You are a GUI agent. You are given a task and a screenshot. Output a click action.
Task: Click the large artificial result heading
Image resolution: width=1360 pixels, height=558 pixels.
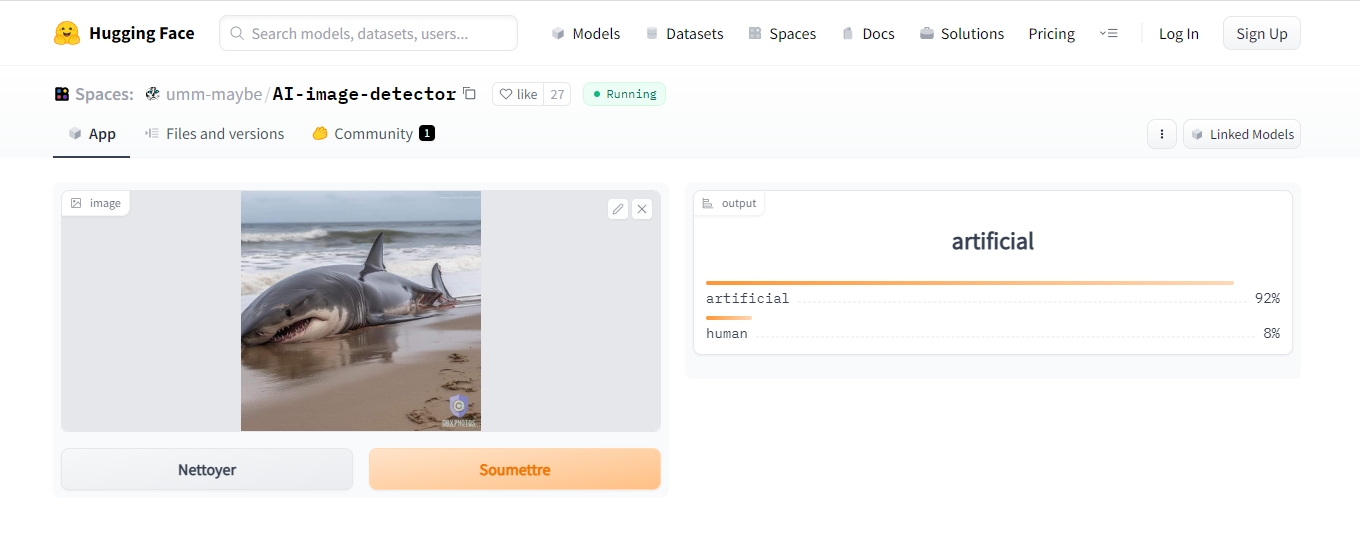(x=993, y=241)
